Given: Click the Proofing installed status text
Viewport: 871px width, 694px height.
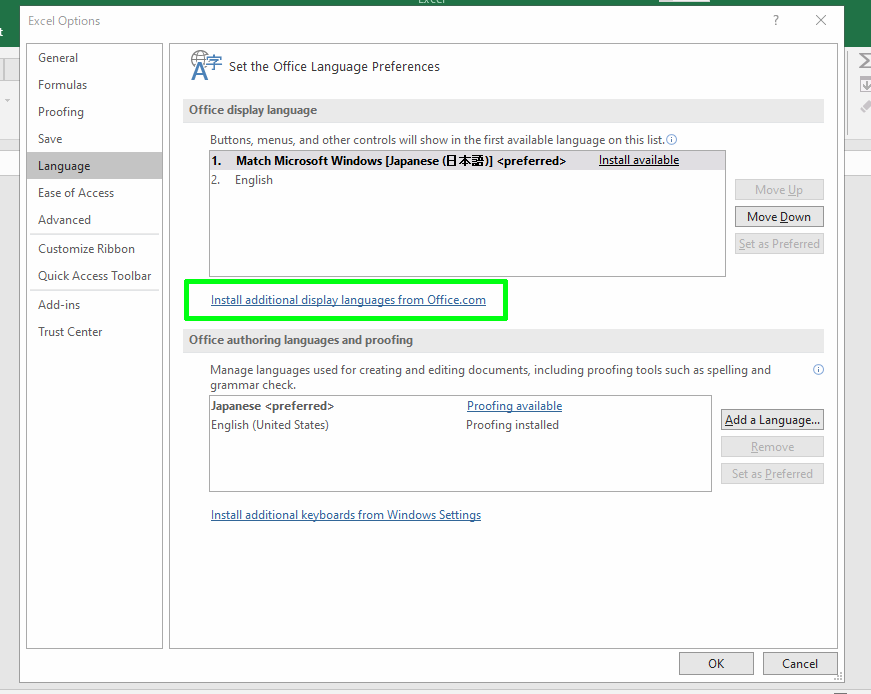Looking at the screenshot, I should click(512, 425).
